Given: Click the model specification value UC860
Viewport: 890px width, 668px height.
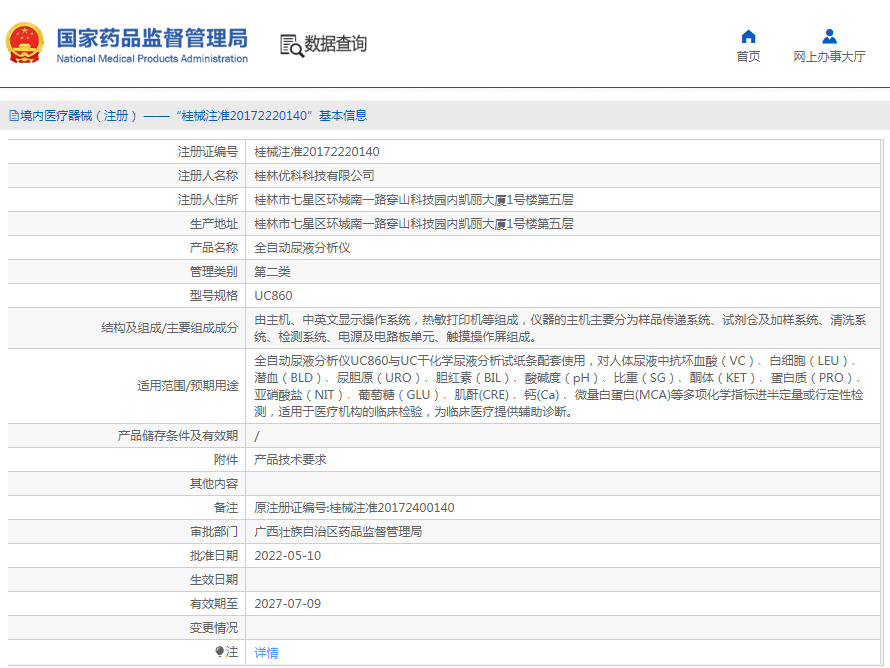Looking at the screenshot, I should (273, 296).
